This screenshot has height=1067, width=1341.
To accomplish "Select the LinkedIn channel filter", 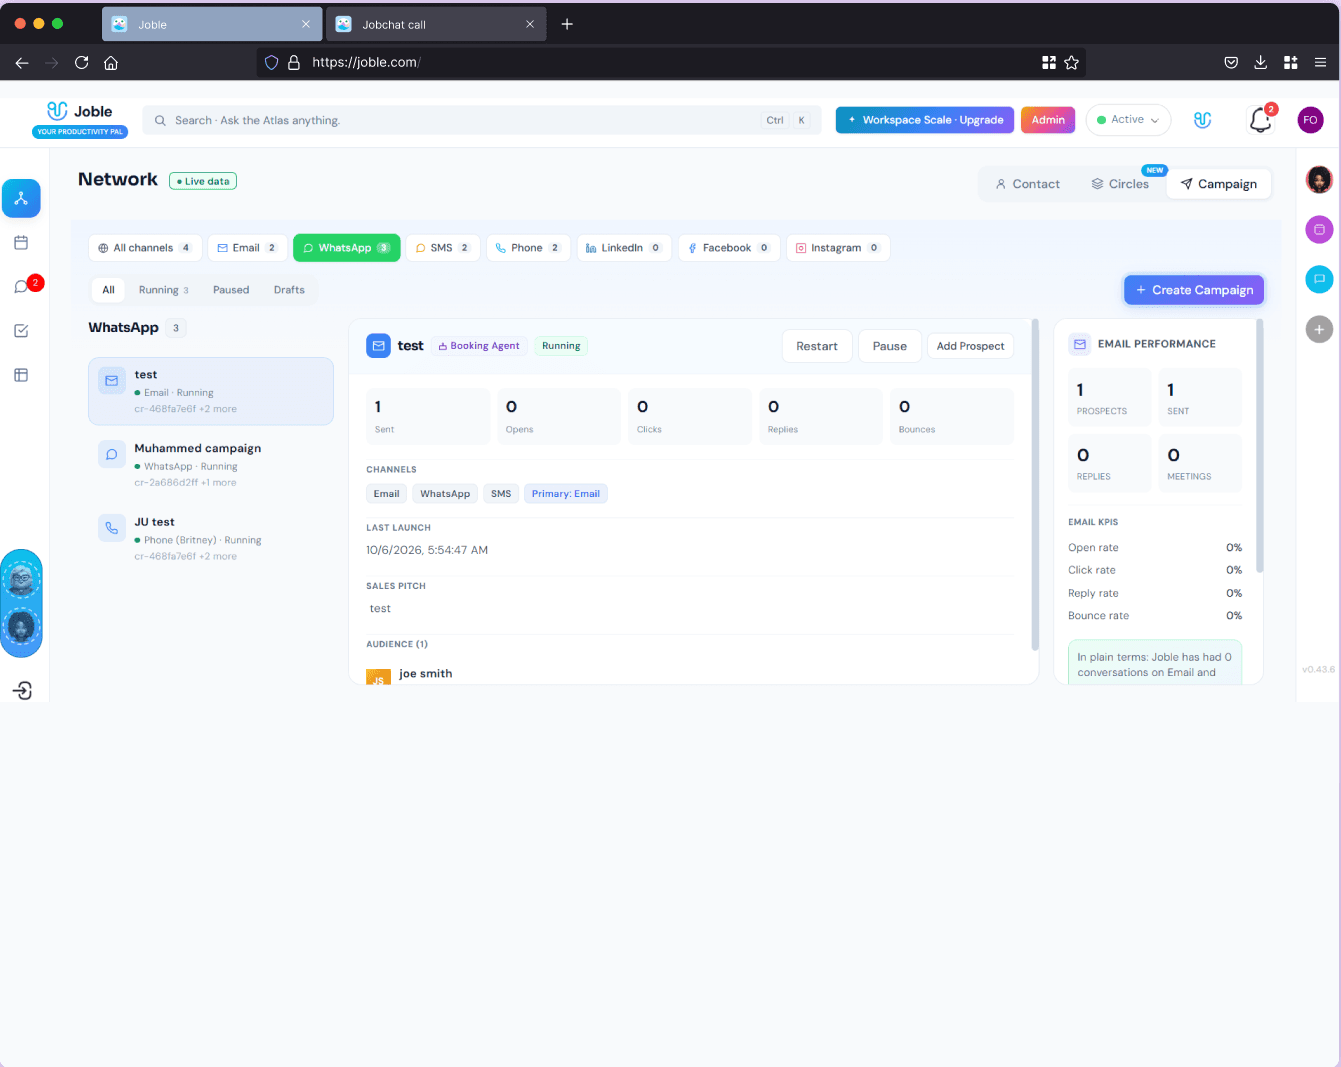I will coord(624,248).
